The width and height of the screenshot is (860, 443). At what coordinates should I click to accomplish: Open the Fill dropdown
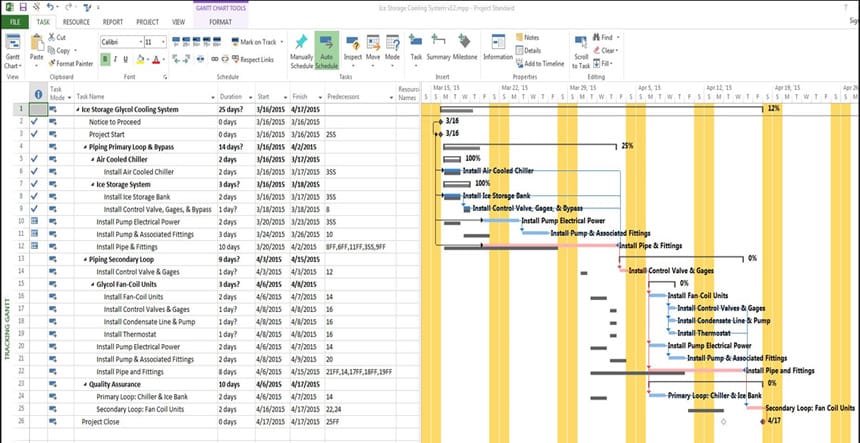610,64
